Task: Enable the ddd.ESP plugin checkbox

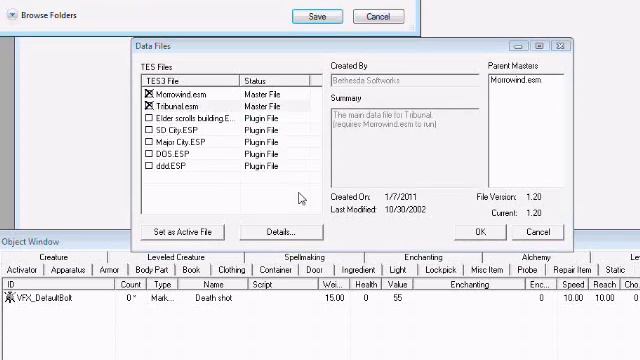Action: click(149, 166)
